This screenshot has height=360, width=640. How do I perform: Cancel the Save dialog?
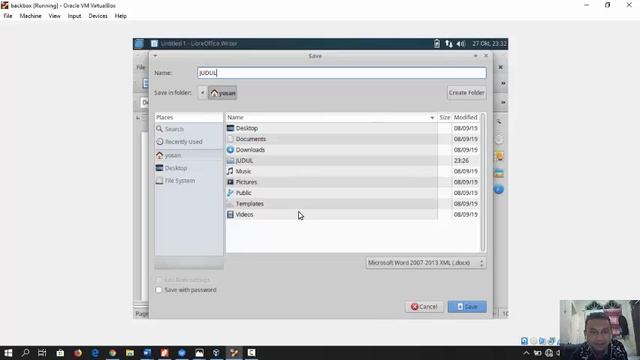tap(424, 307)
